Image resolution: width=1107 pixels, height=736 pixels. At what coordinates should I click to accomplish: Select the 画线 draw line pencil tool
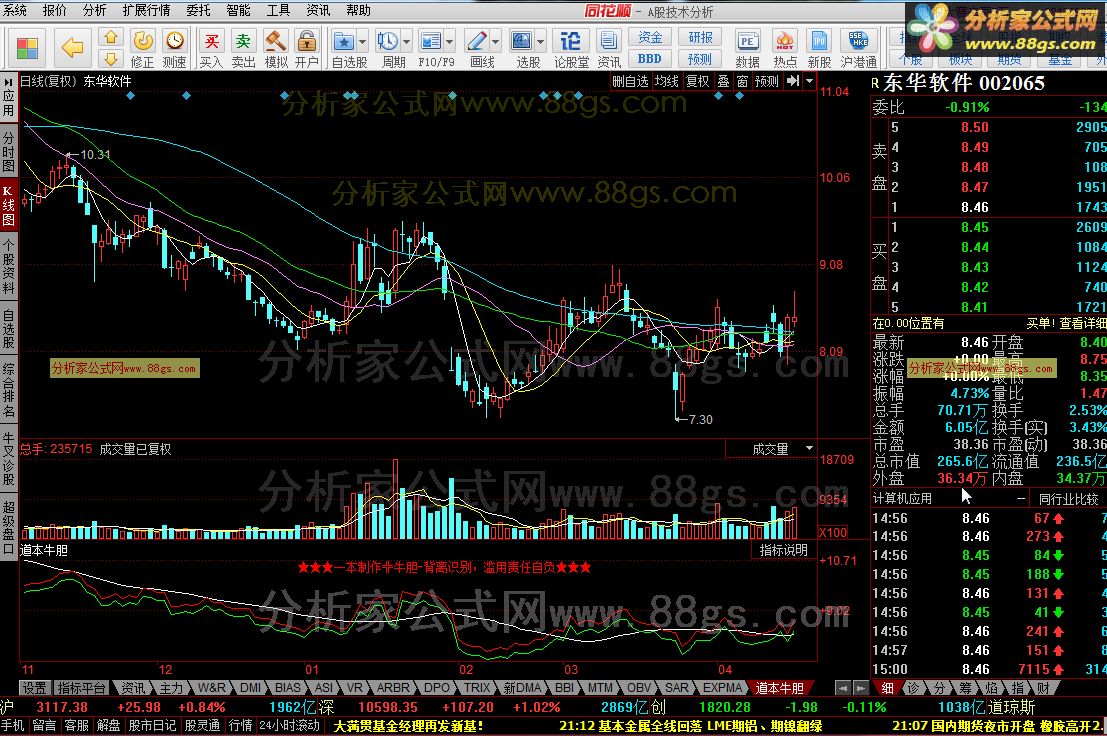[477, 41]
